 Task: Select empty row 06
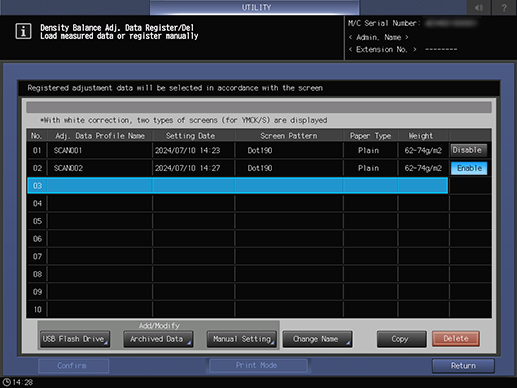(x=237, y=239)
